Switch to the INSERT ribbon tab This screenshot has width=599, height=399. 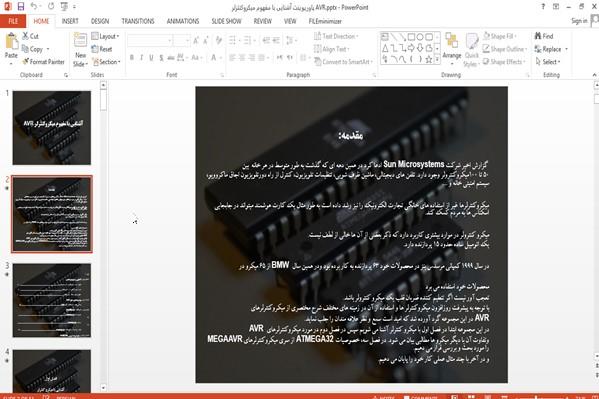coord(70,21)
